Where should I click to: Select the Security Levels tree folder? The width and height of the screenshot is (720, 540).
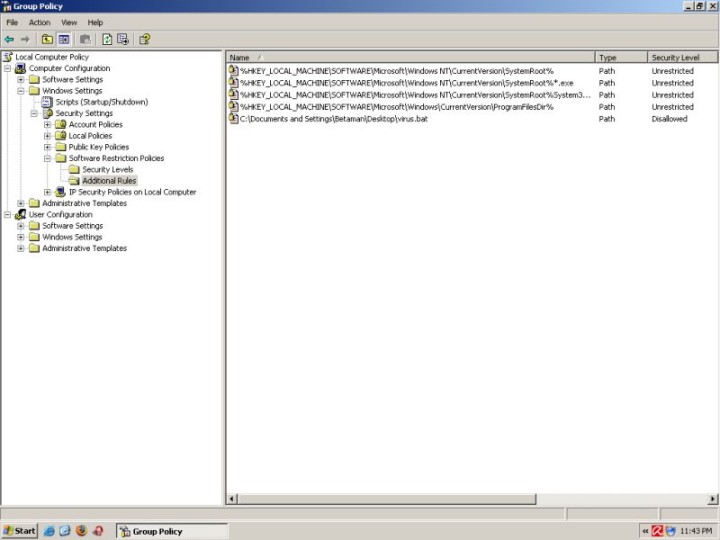tap(107, 169)
